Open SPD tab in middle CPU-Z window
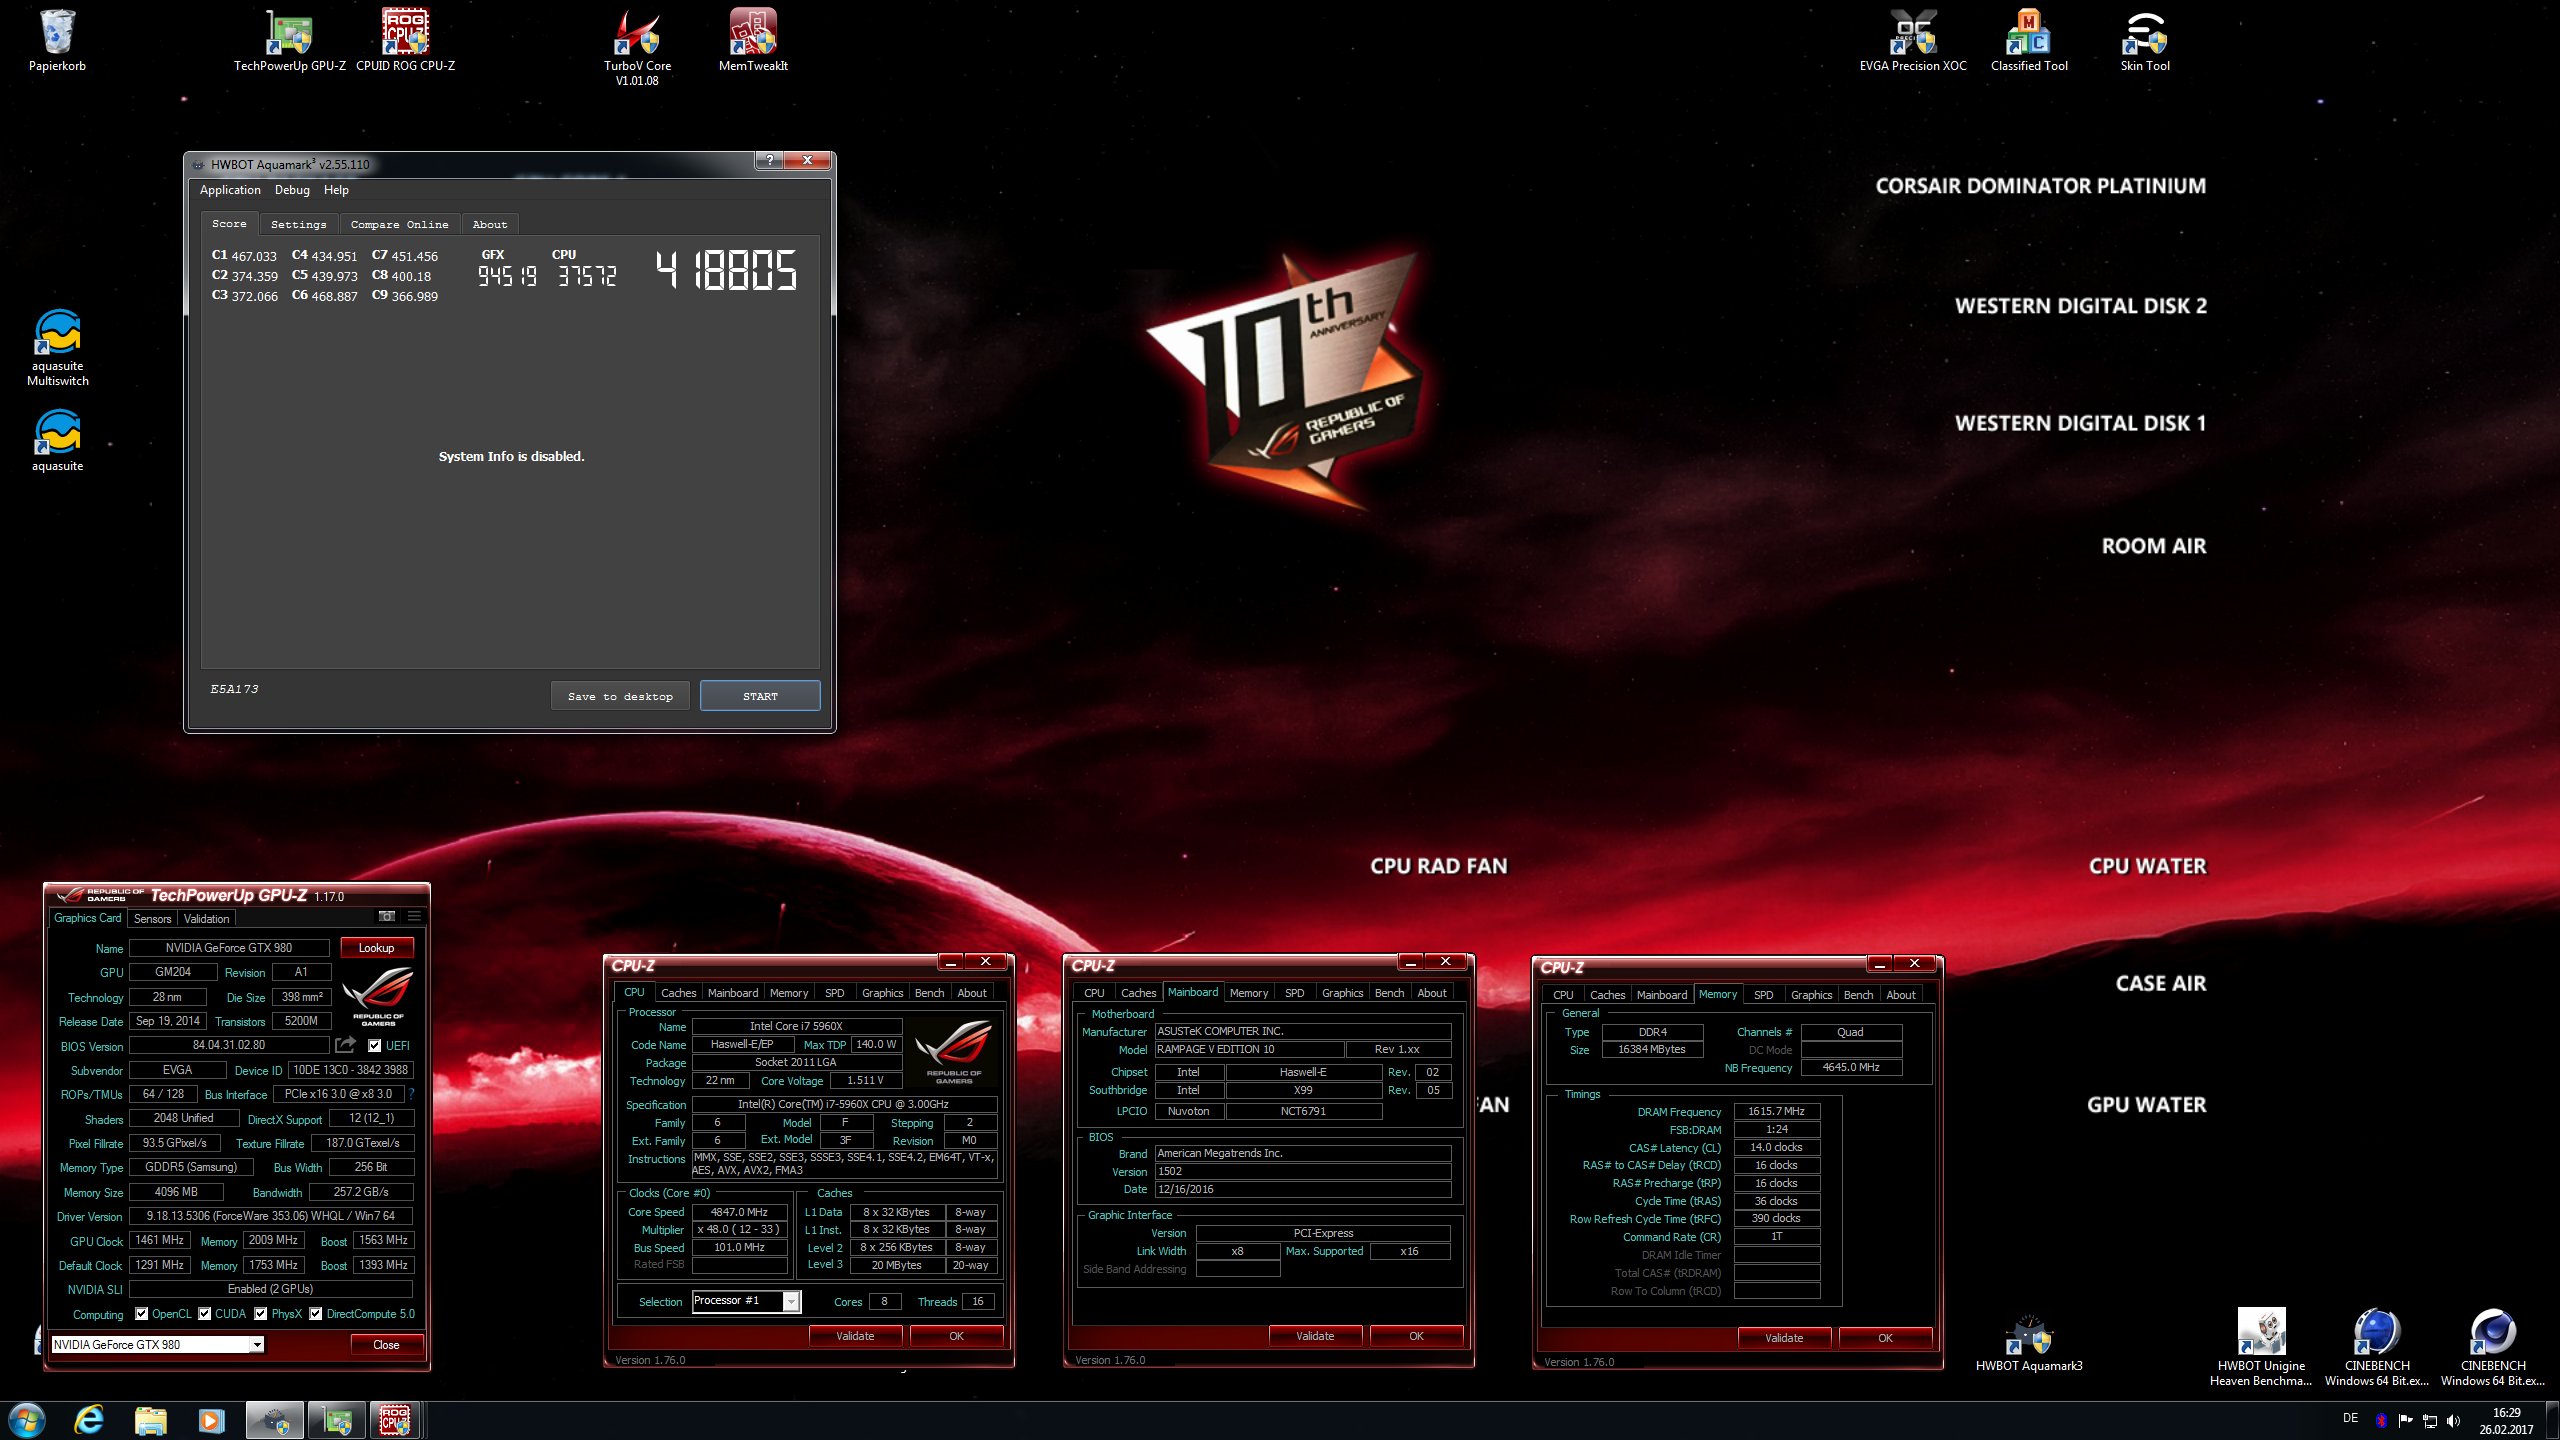Image resolution: width=2560 pixels, height=1440 pixels. [x=1294, y=993]
